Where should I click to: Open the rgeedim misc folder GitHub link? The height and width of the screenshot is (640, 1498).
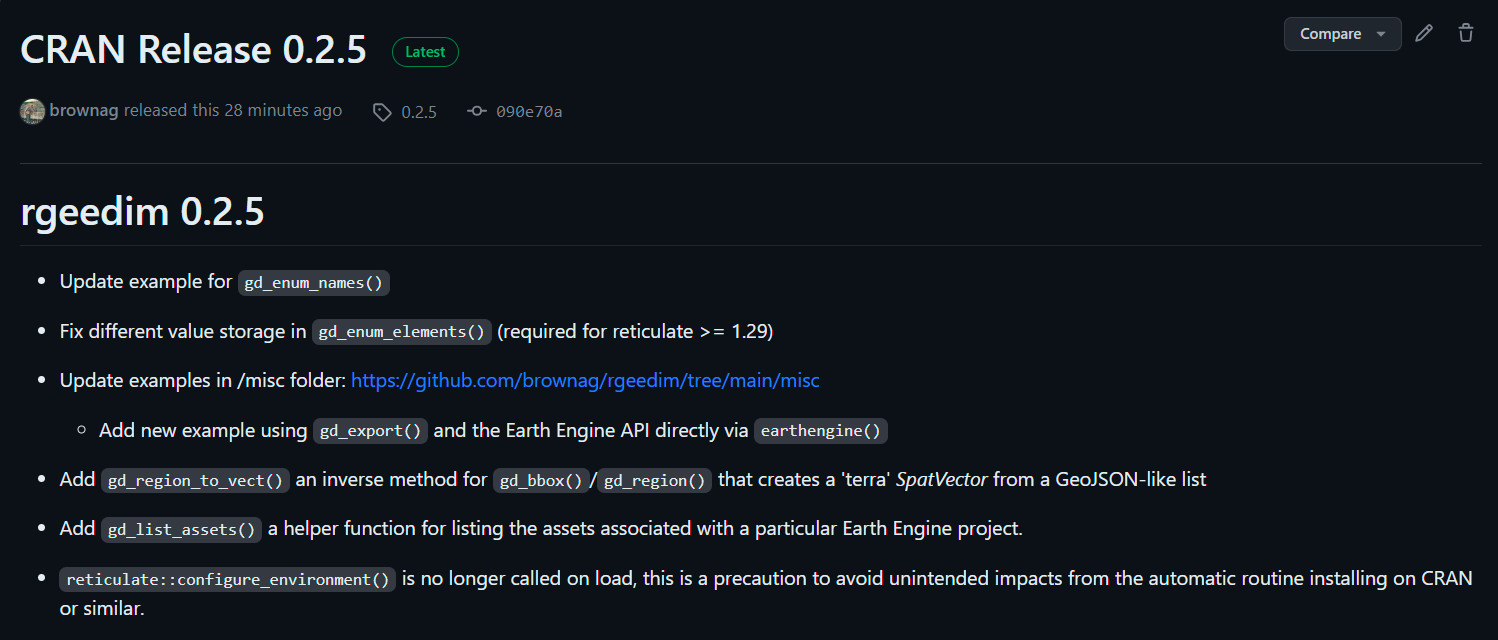click(x=585, y=381)
